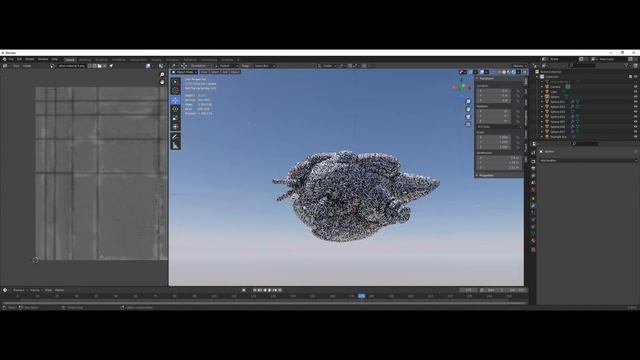Click the image editor pan hand icon
This screenshot has height=360, width=640.
162,82
